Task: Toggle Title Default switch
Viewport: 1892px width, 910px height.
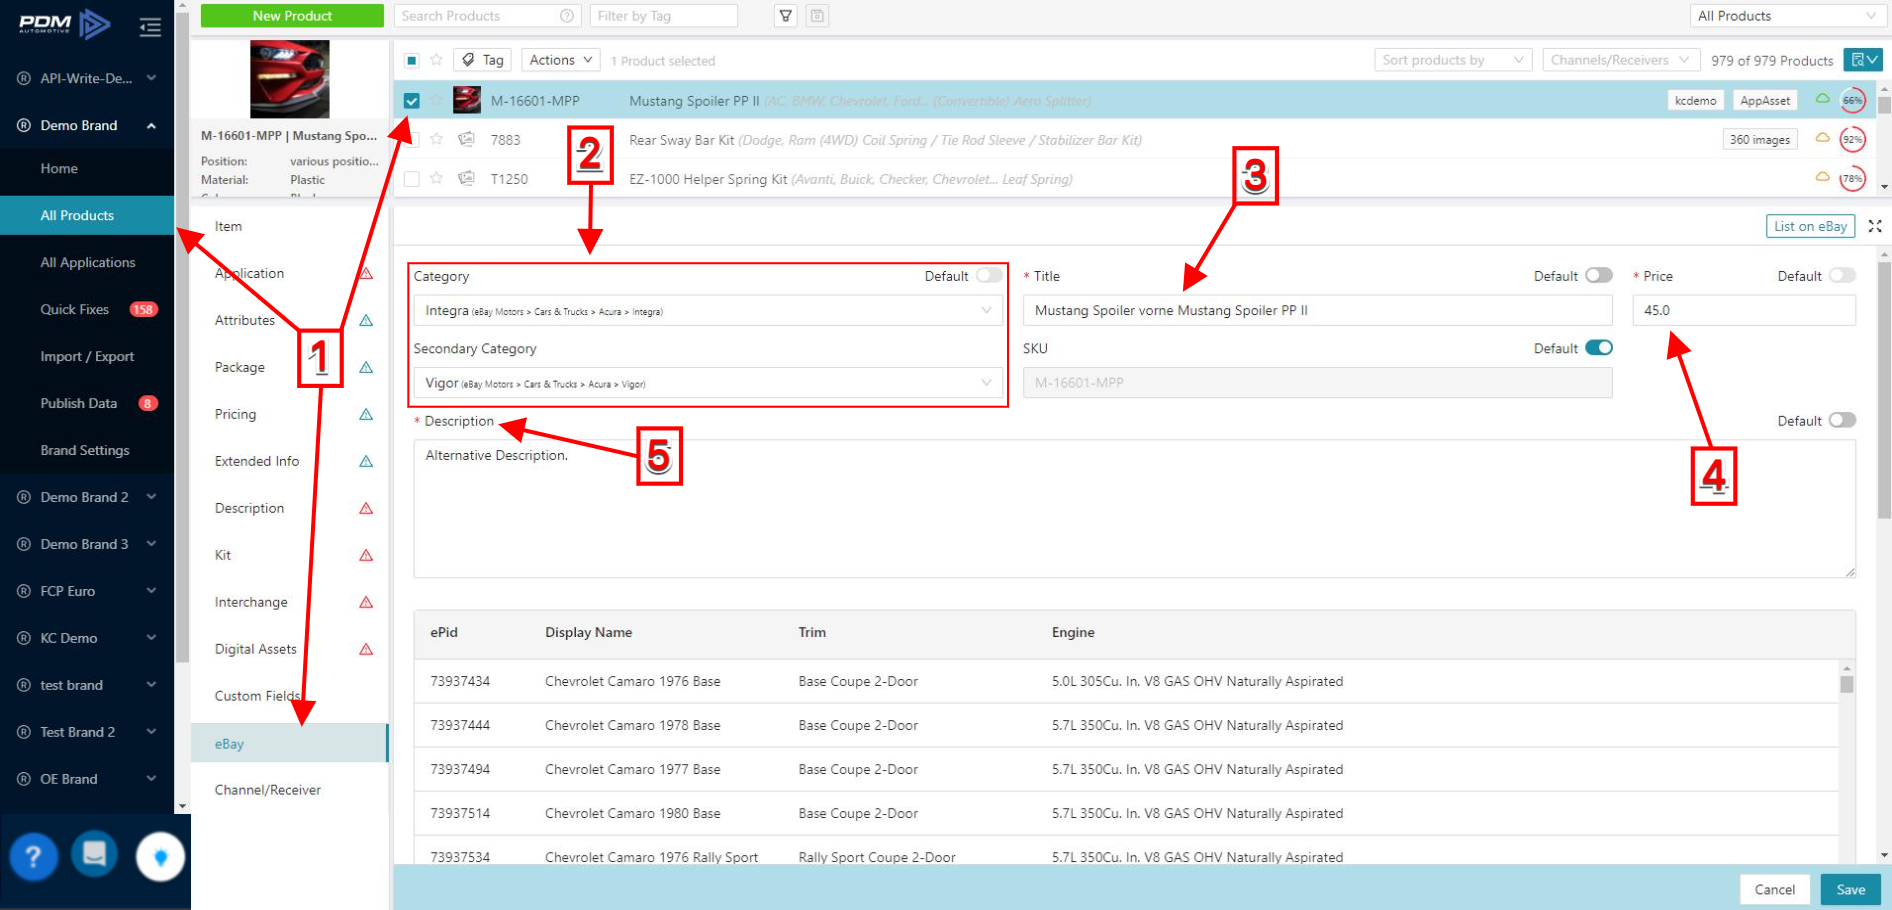Action: (1598, 275)
